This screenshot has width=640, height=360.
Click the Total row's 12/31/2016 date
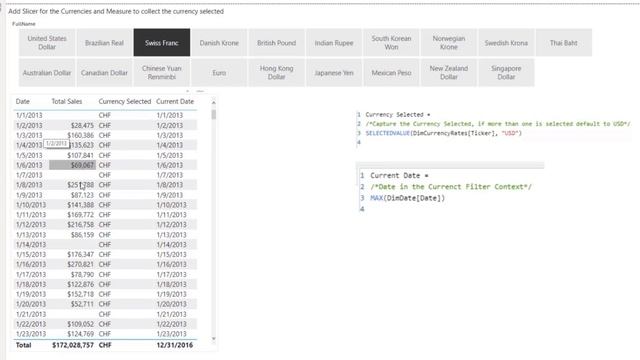click(x=175, y=345)
